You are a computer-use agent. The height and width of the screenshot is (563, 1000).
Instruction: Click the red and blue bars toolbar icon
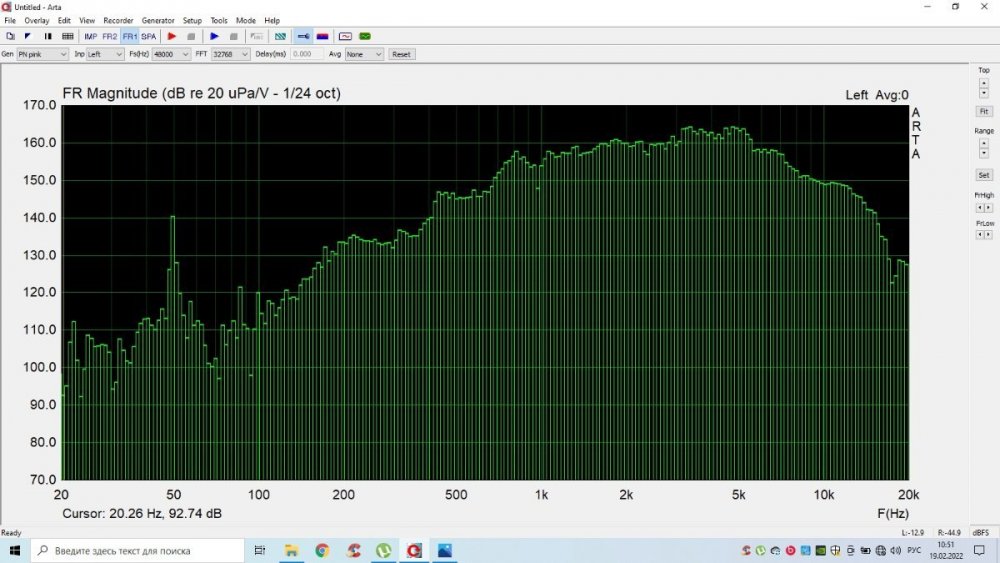tap(322, 36)
